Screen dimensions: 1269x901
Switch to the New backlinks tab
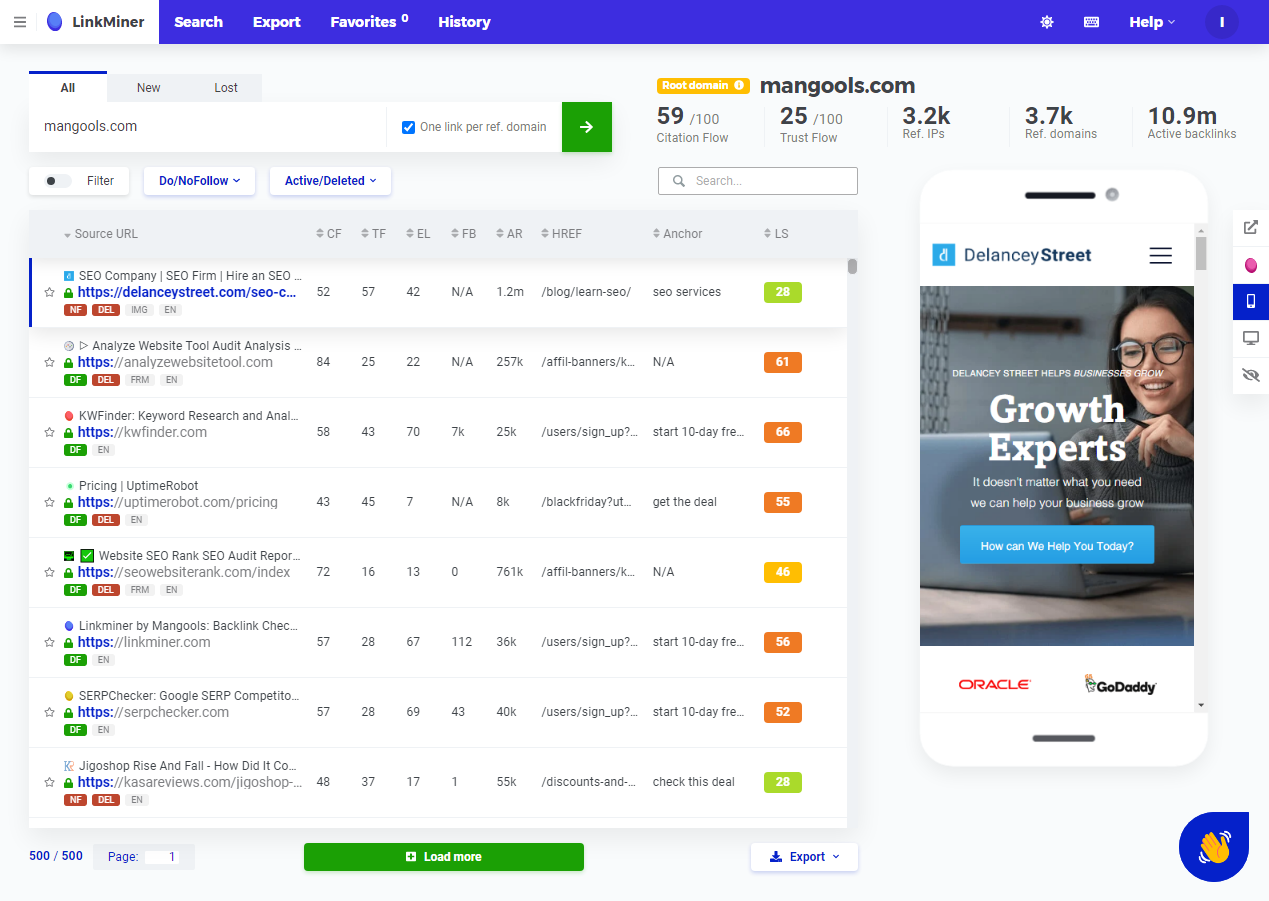149,88
